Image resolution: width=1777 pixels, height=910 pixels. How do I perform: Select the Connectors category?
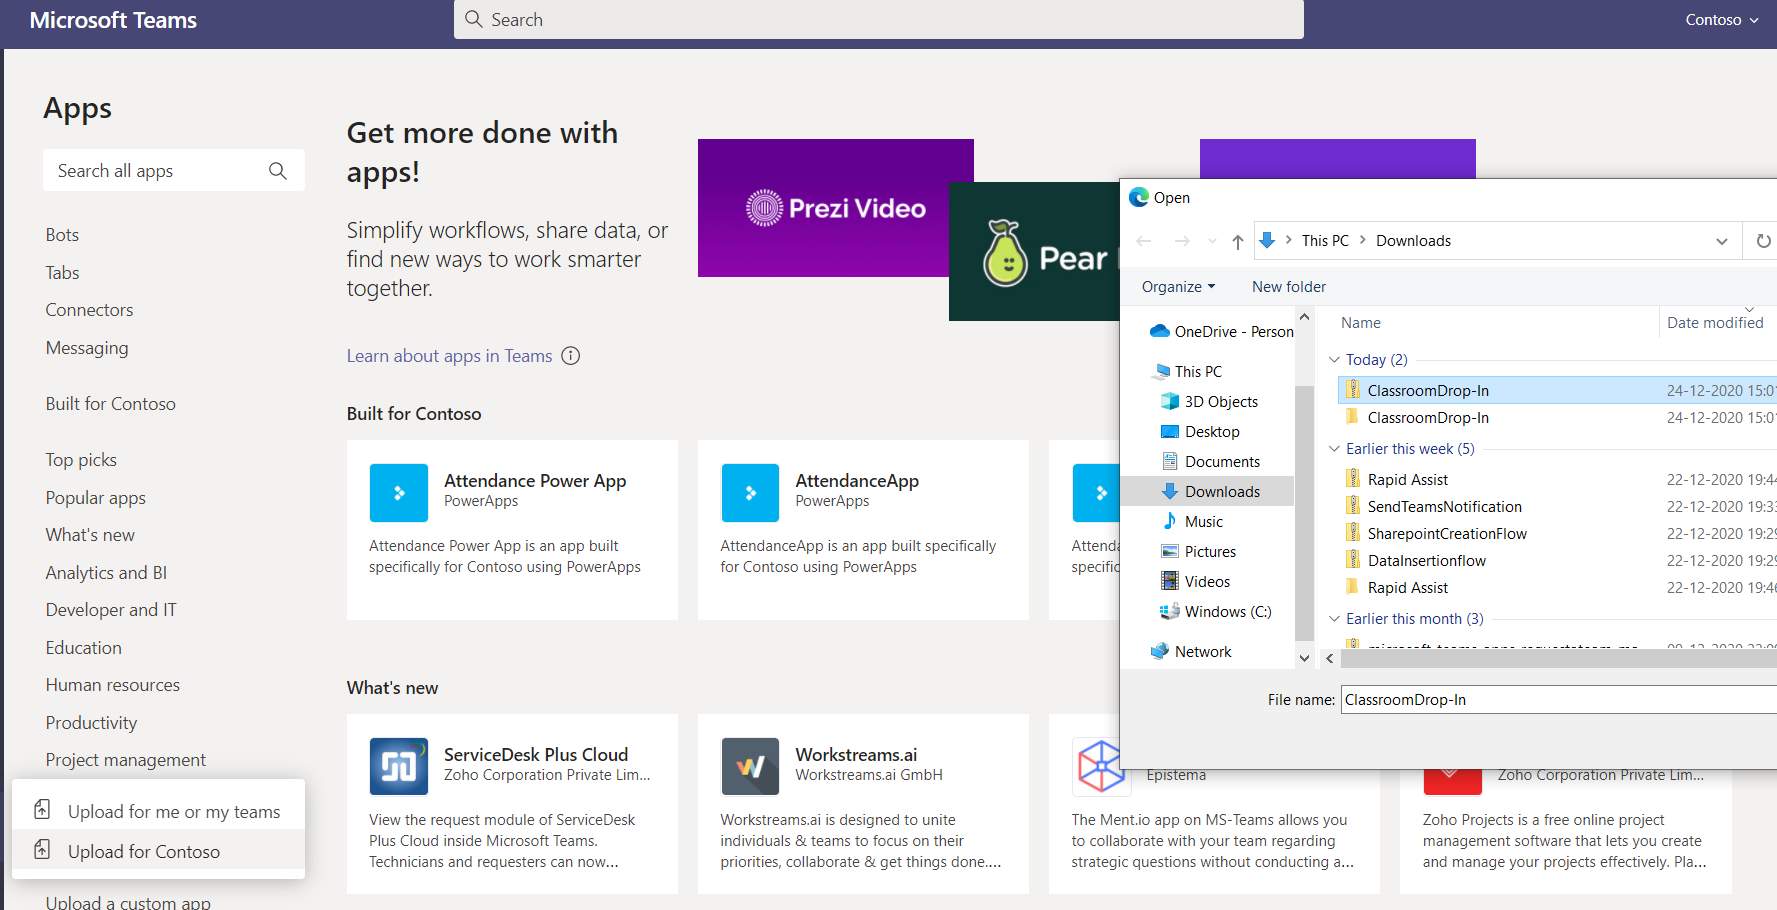89,310
